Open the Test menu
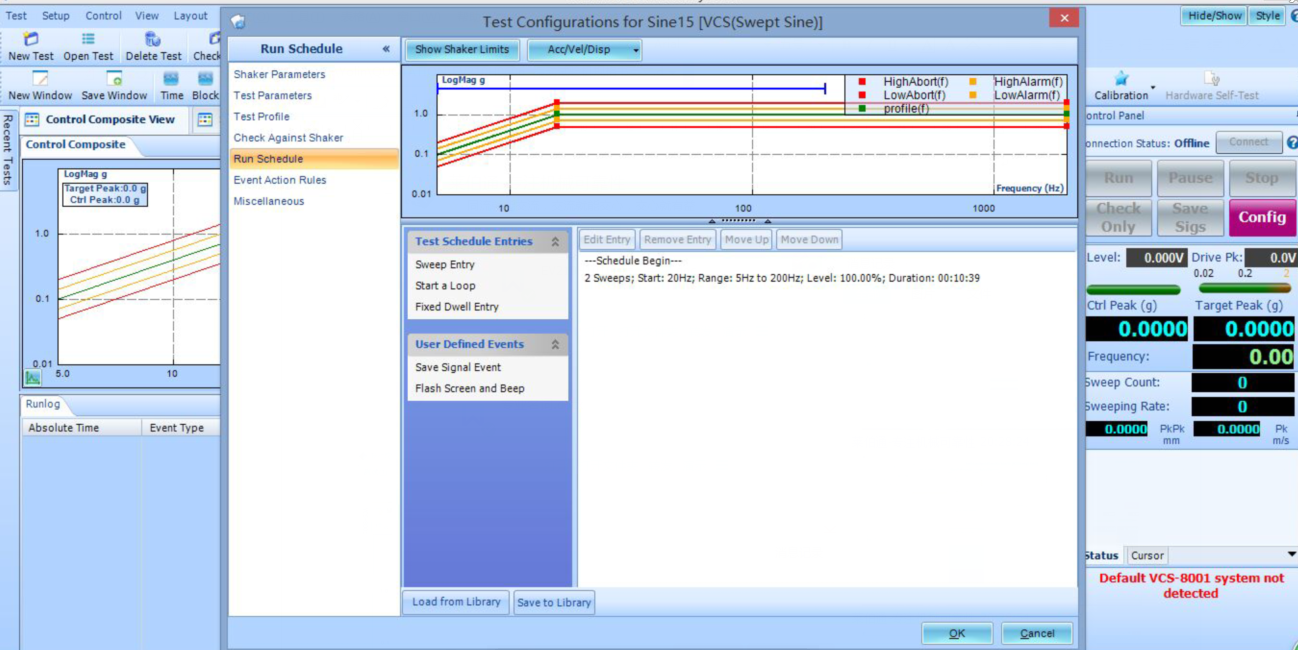 click(x=16, y=16)
